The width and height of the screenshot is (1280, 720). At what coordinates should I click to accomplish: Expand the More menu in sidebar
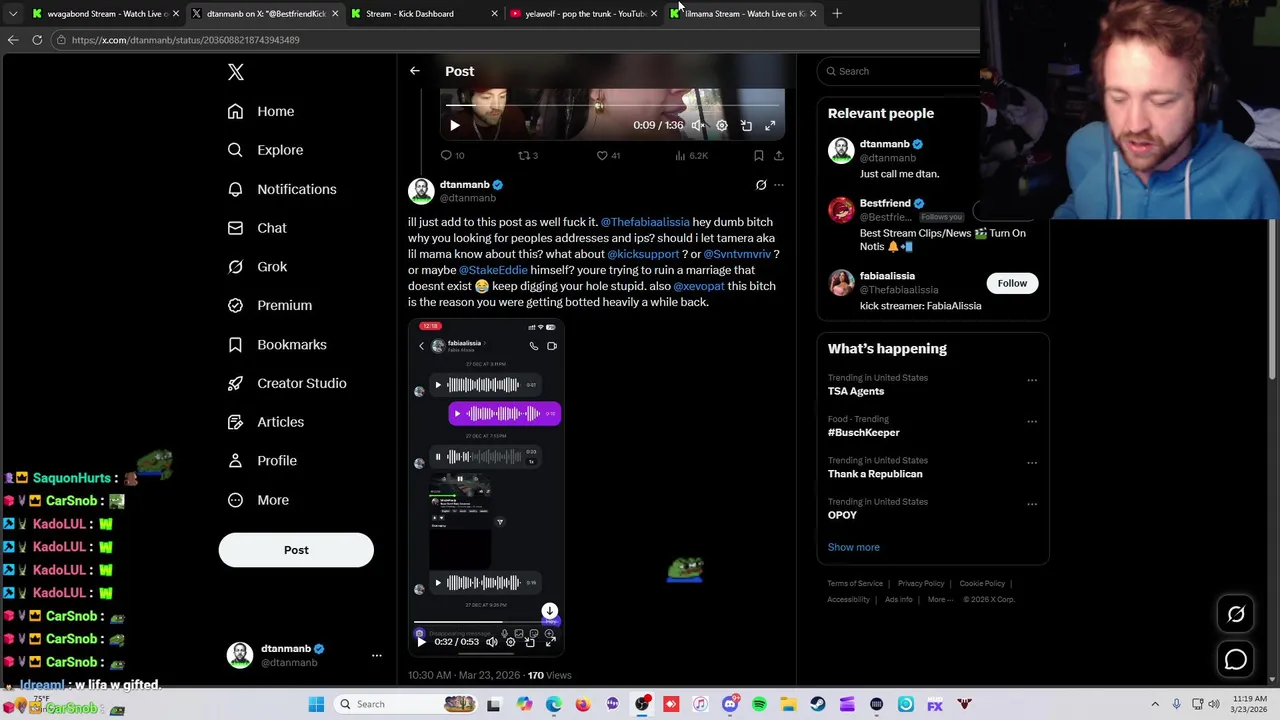pos(258,500)
